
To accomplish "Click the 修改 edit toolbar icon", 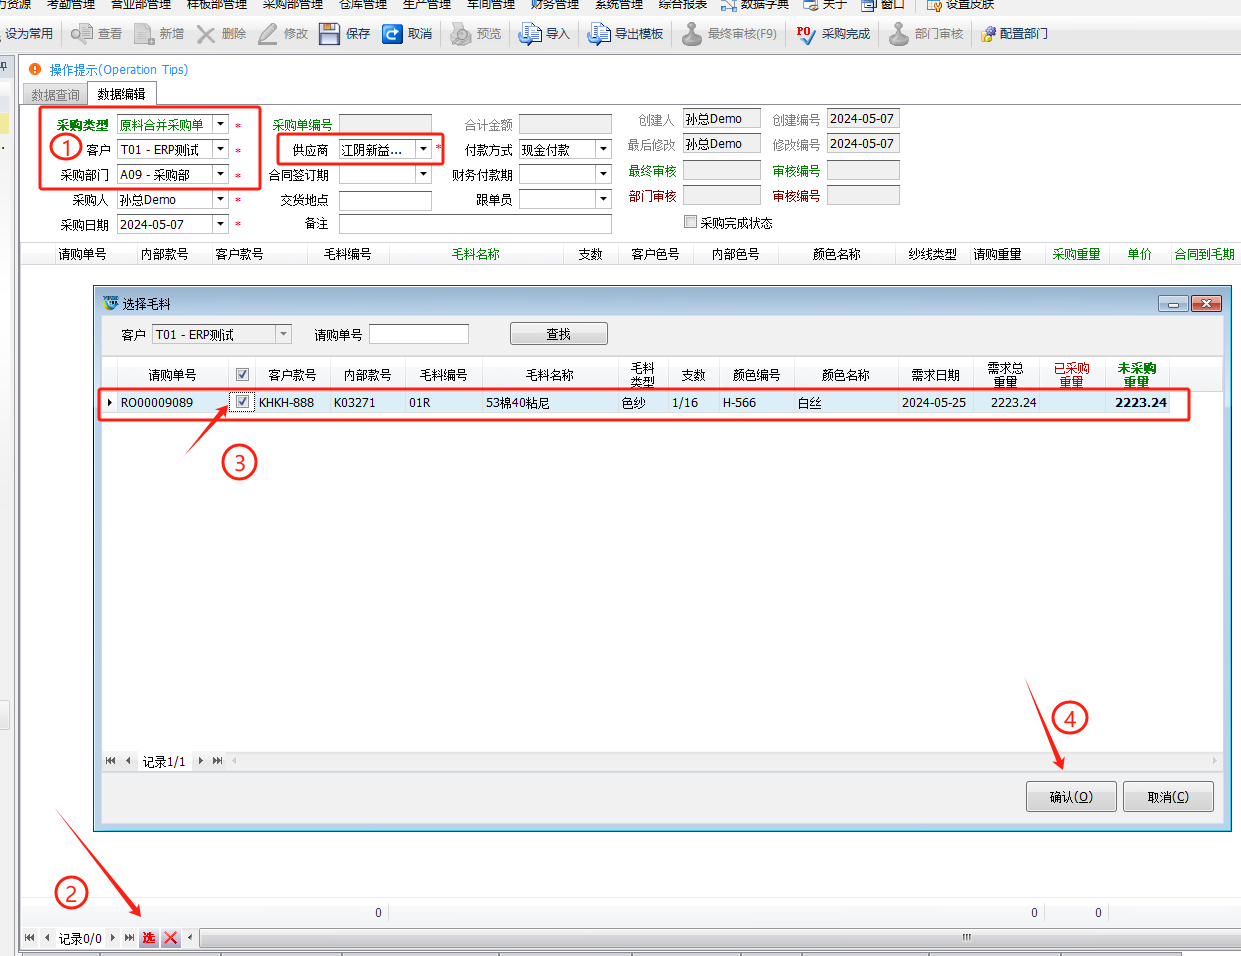I will (268, 34).
